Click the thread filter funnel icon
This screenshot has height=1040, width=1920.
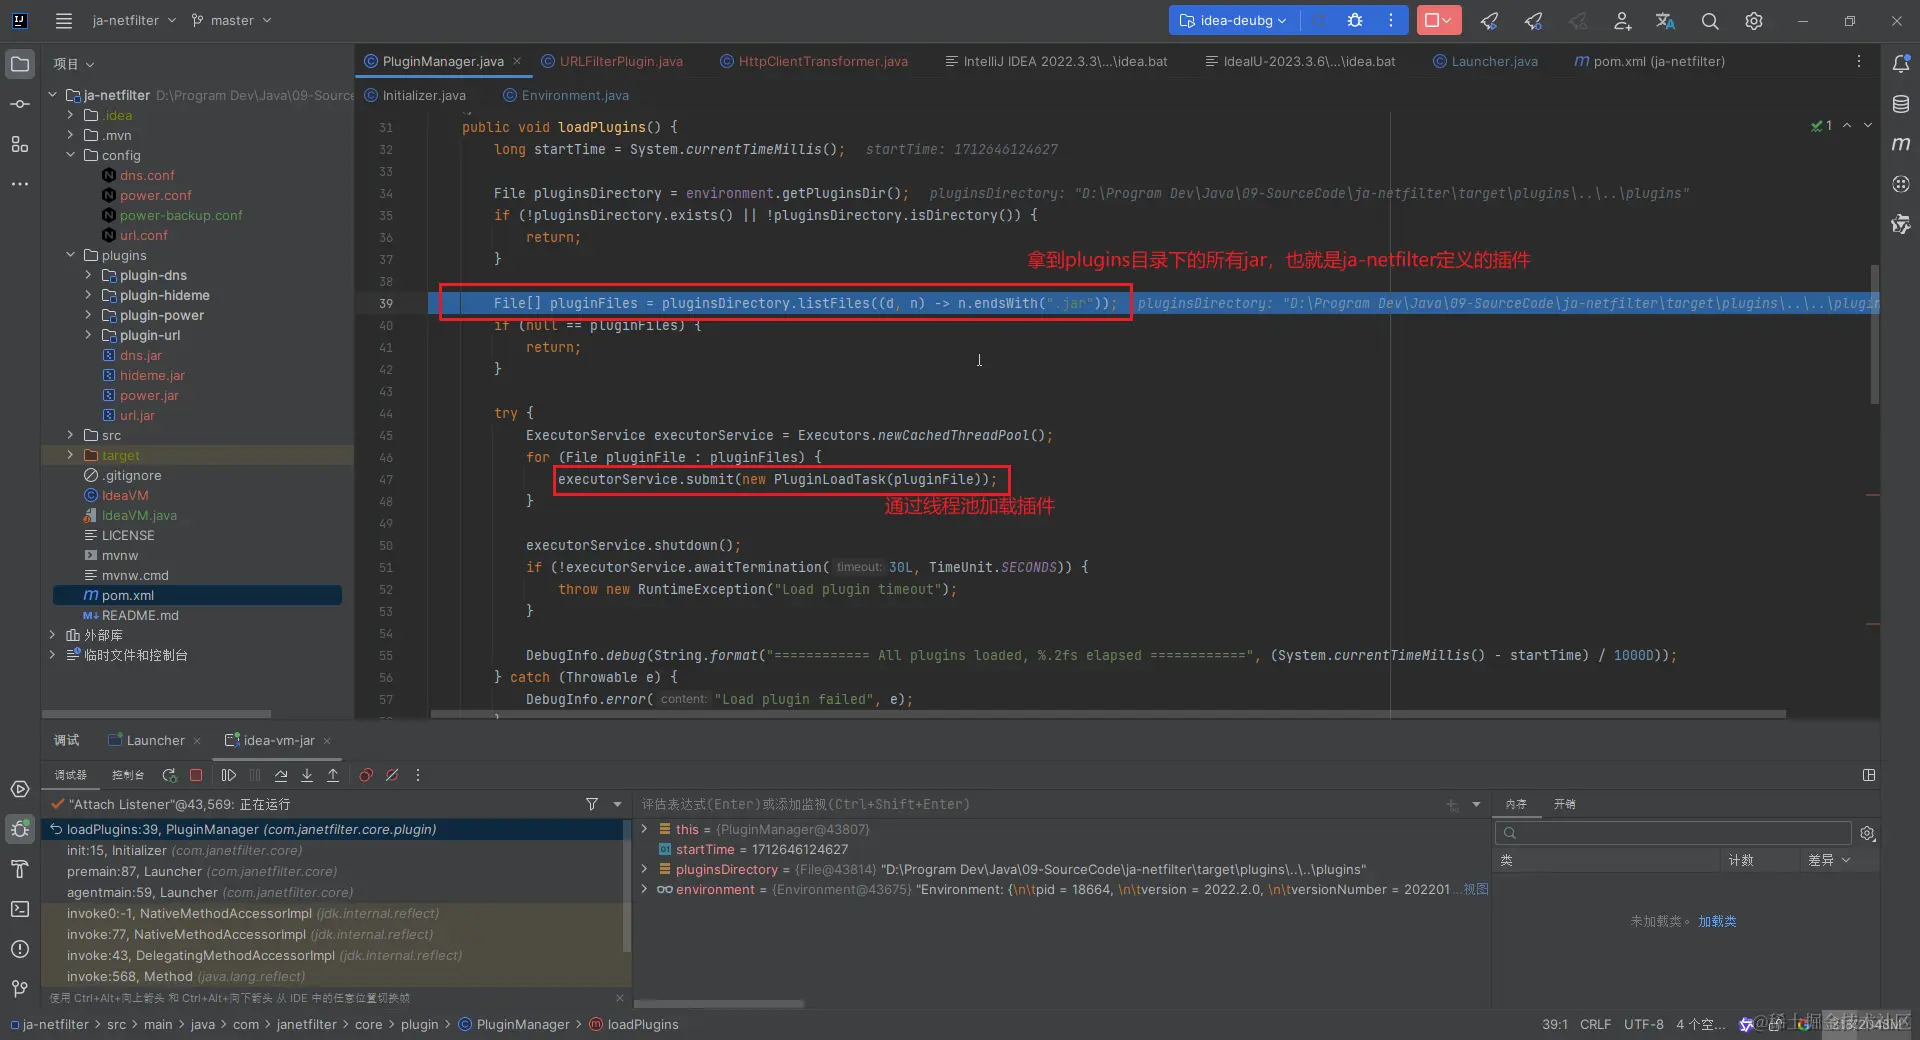point(592,804)
